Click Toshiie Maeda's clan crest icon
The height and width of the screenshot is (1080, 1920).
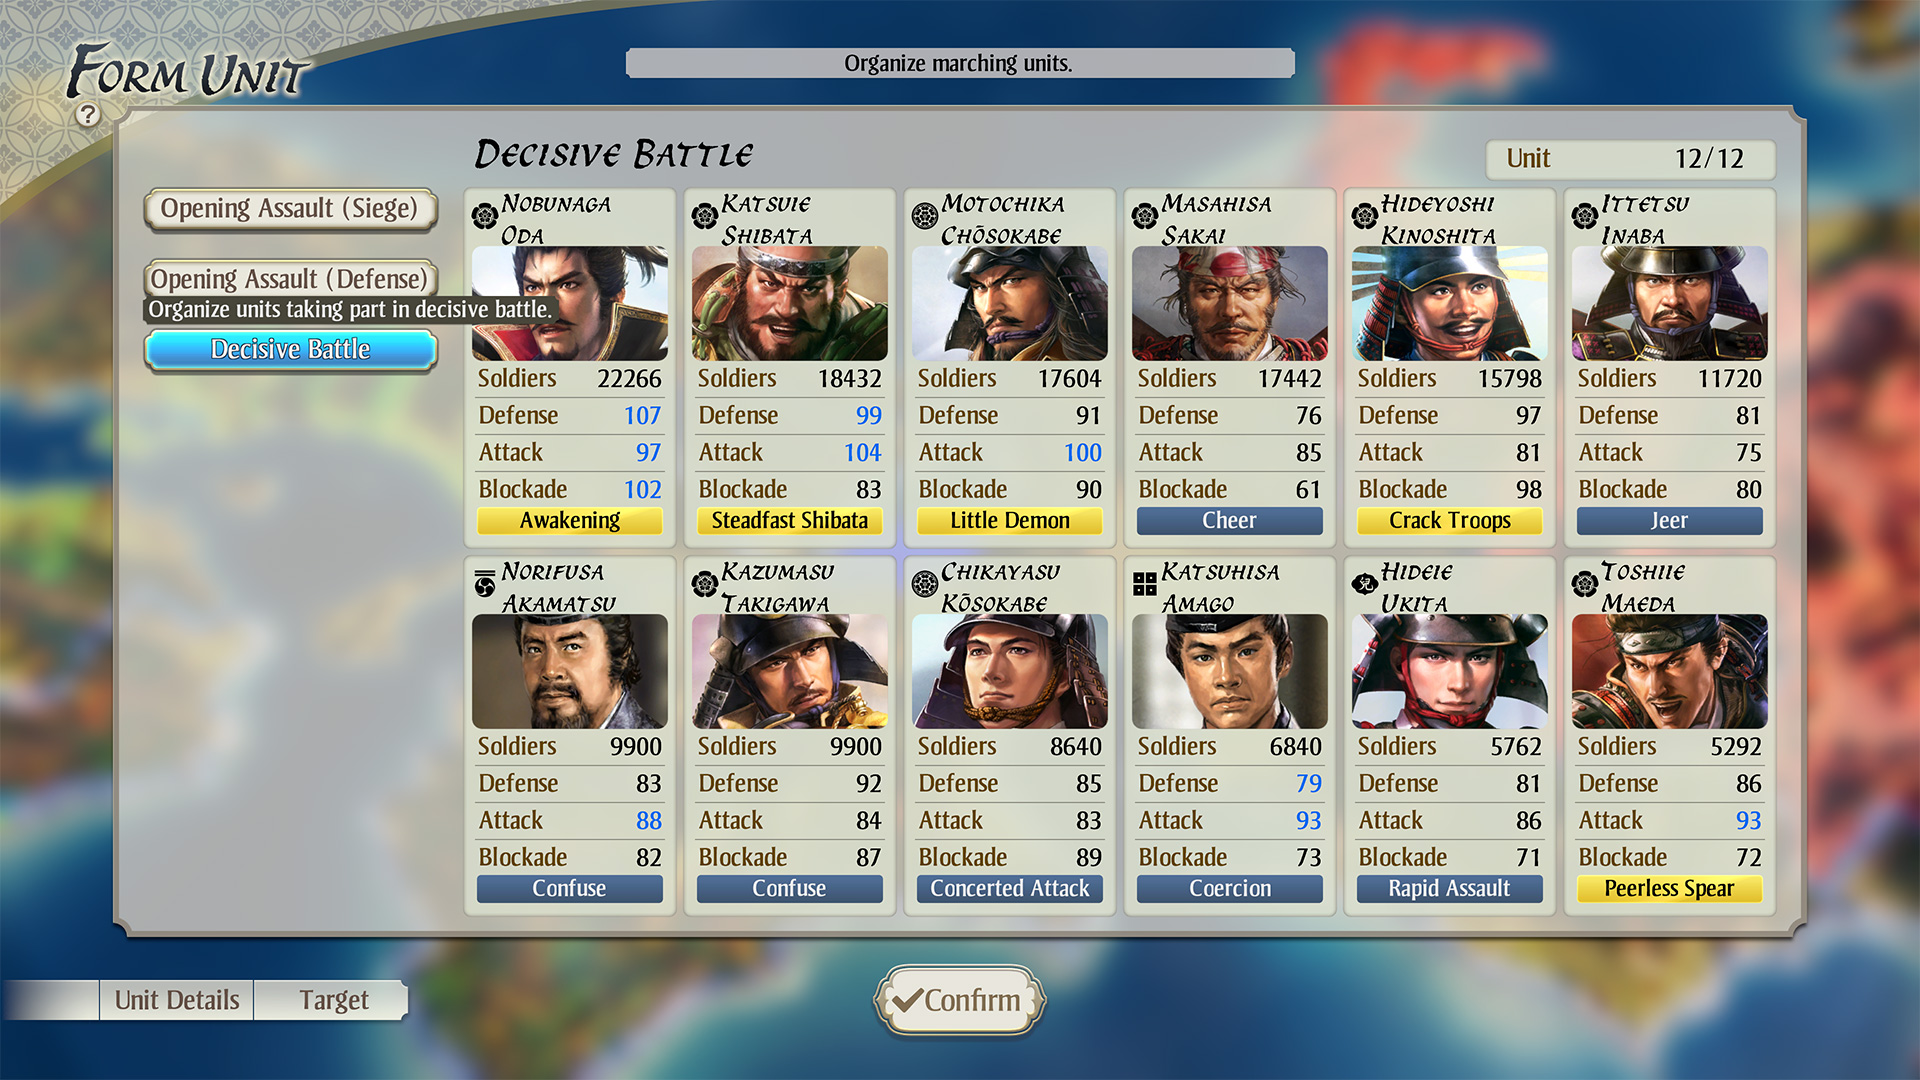[1585, 583]
